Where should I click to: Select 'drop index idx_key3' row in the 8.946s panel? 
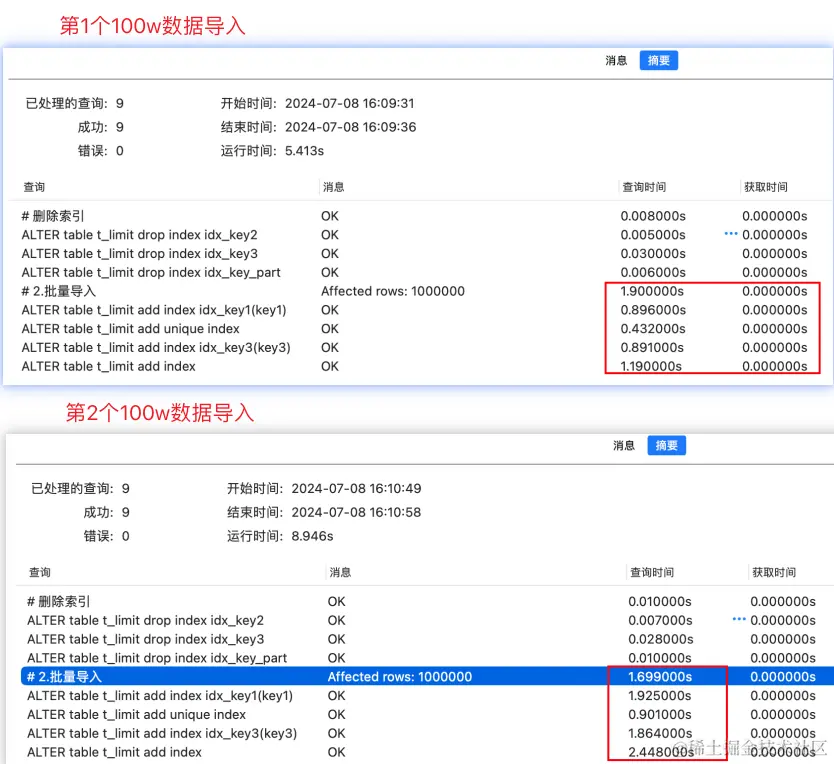[x=427, y=639]
